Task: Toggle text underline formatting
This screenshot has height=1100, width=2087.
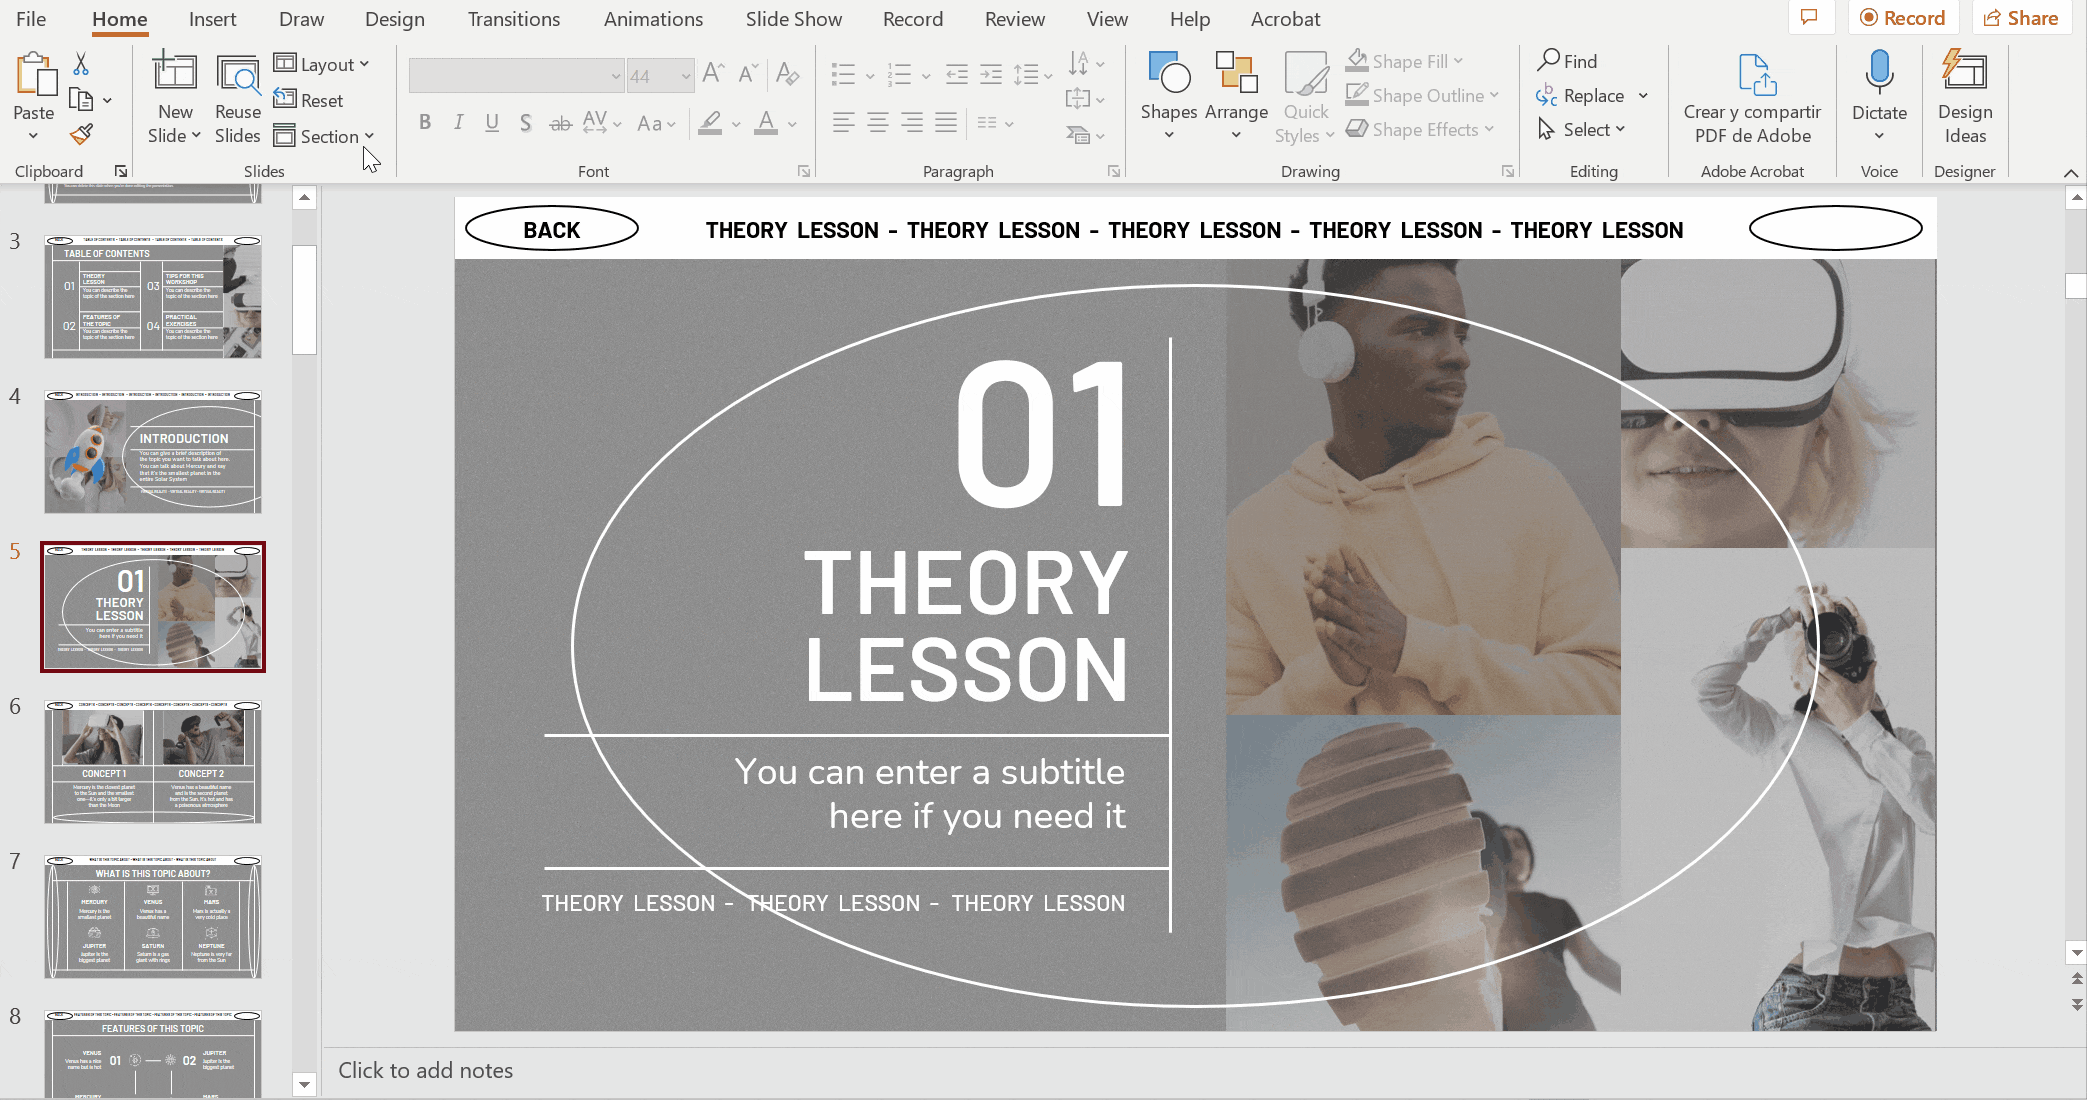Action: (x=493, y=124)
